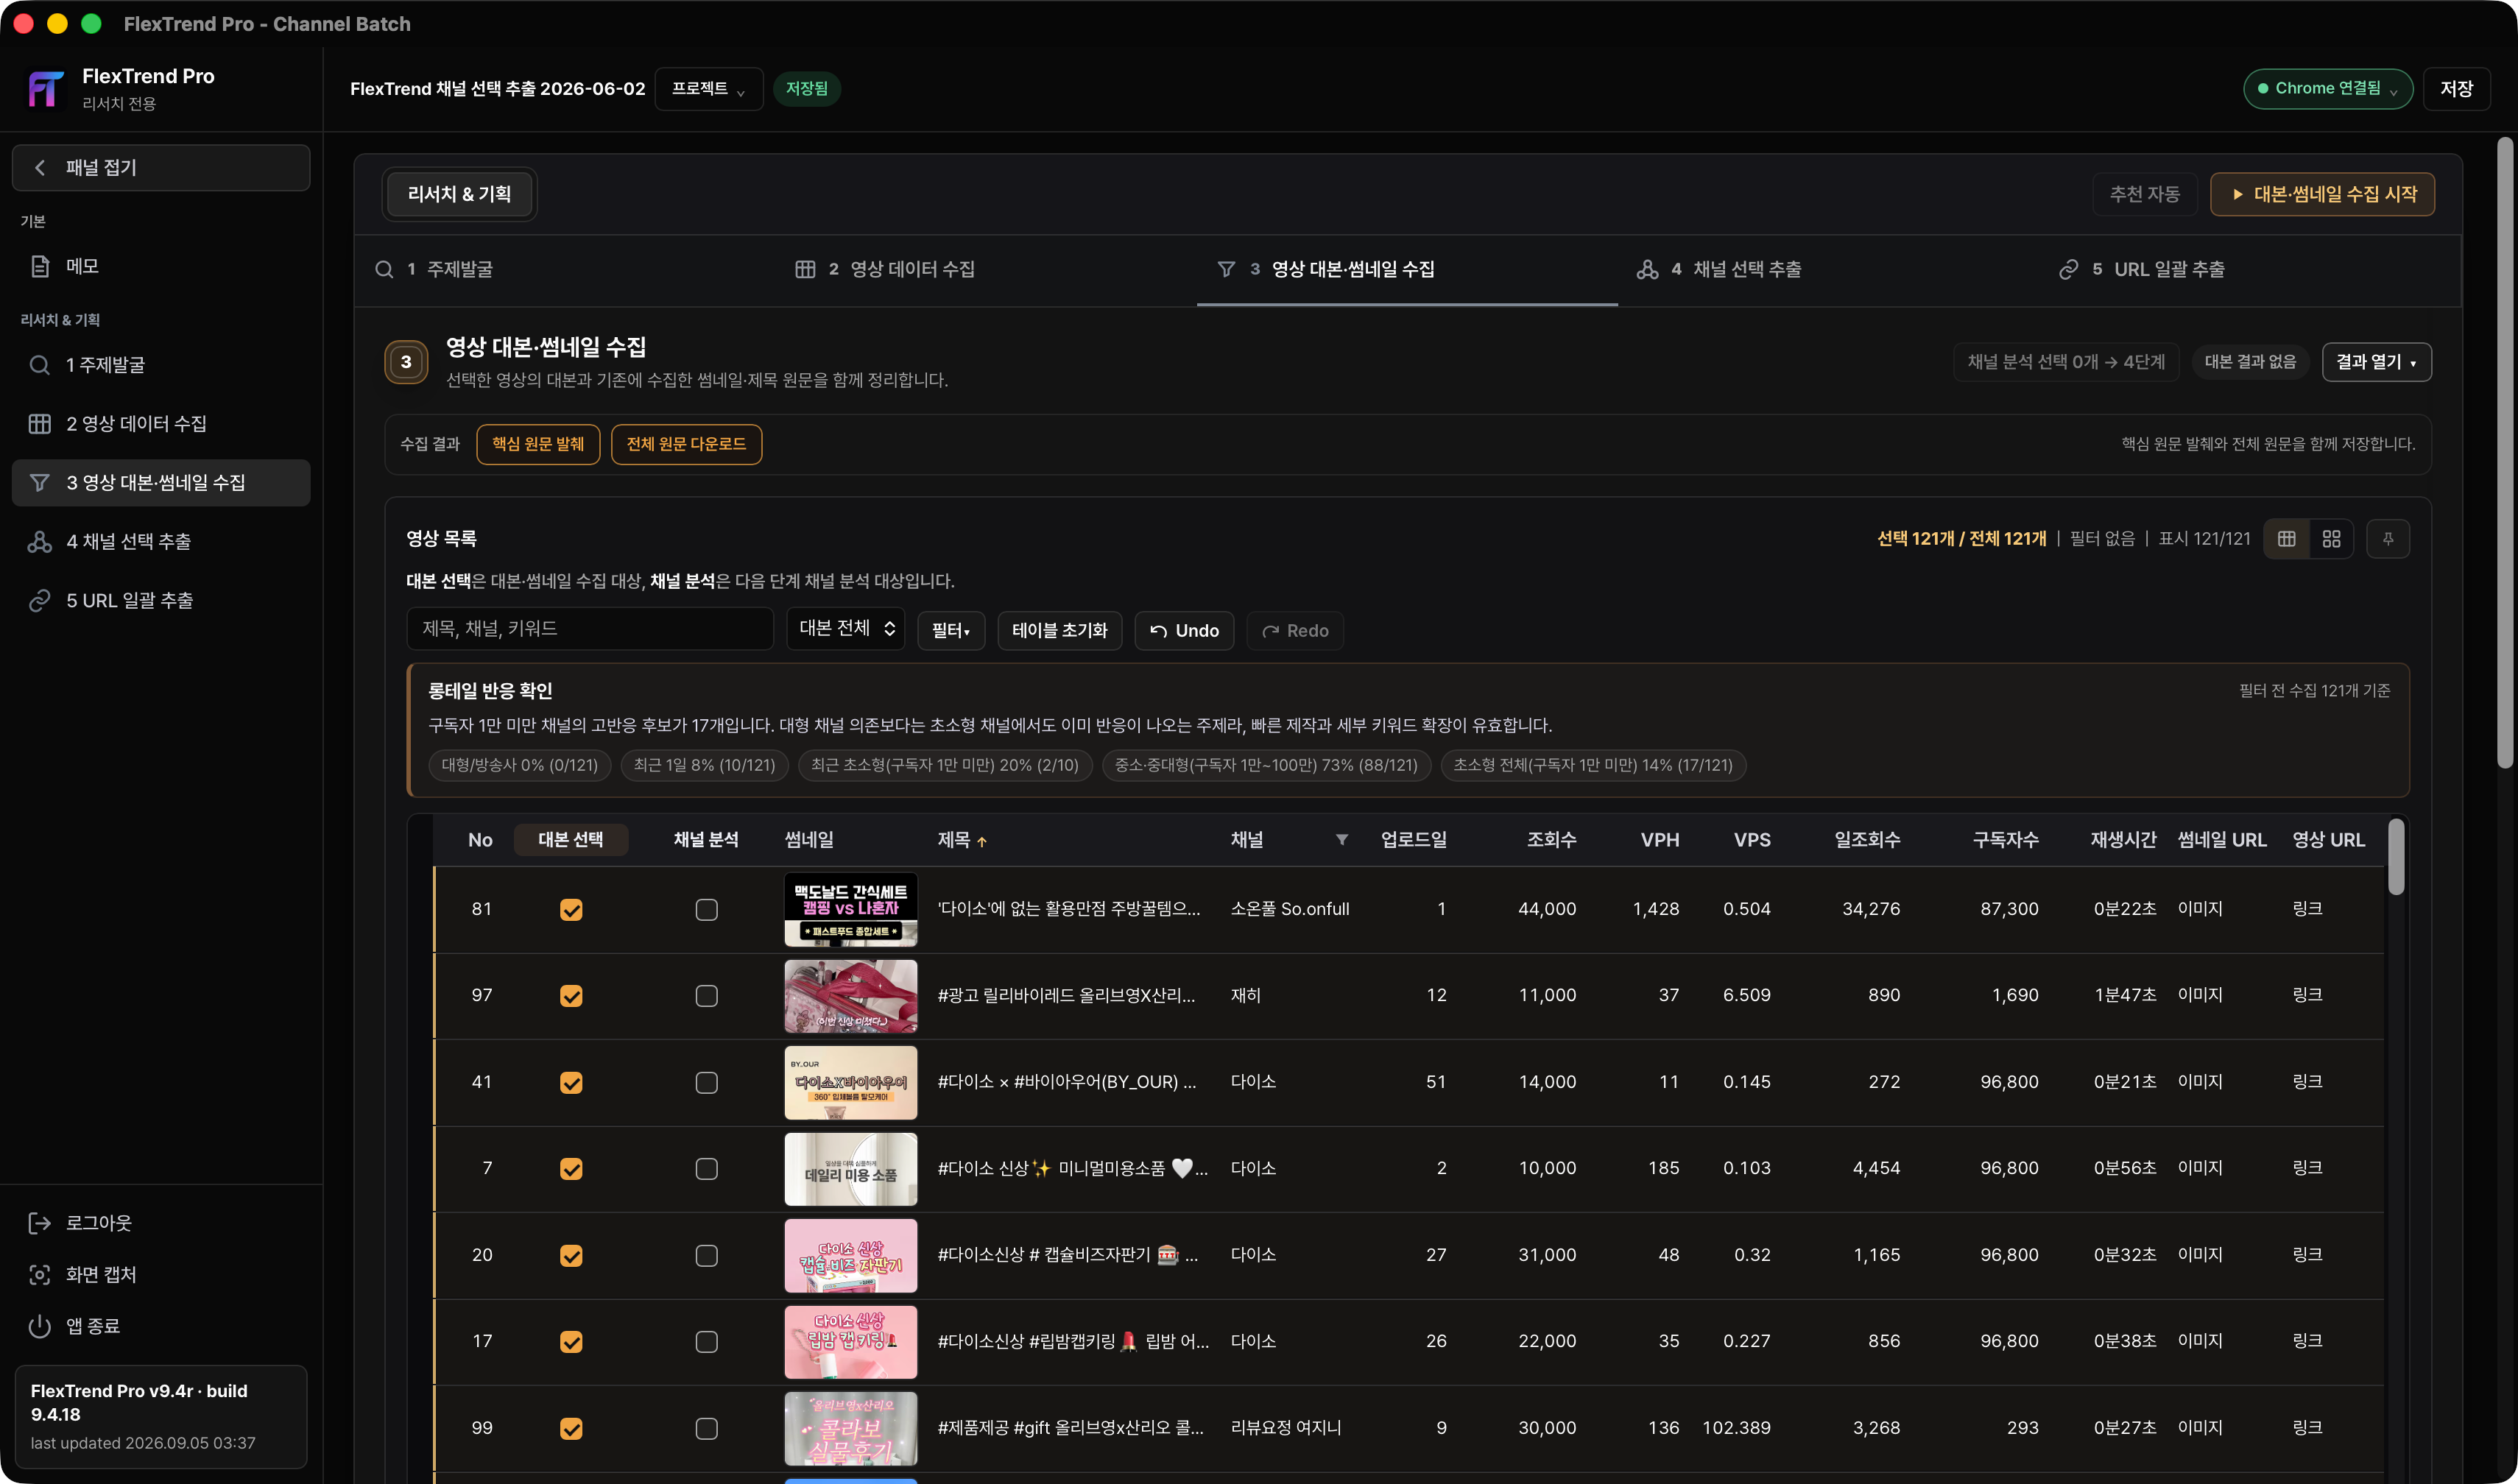Click the 테이블 초기화 button
This screenshot has width=2518, height=1484.
(x=1059, y=631)
